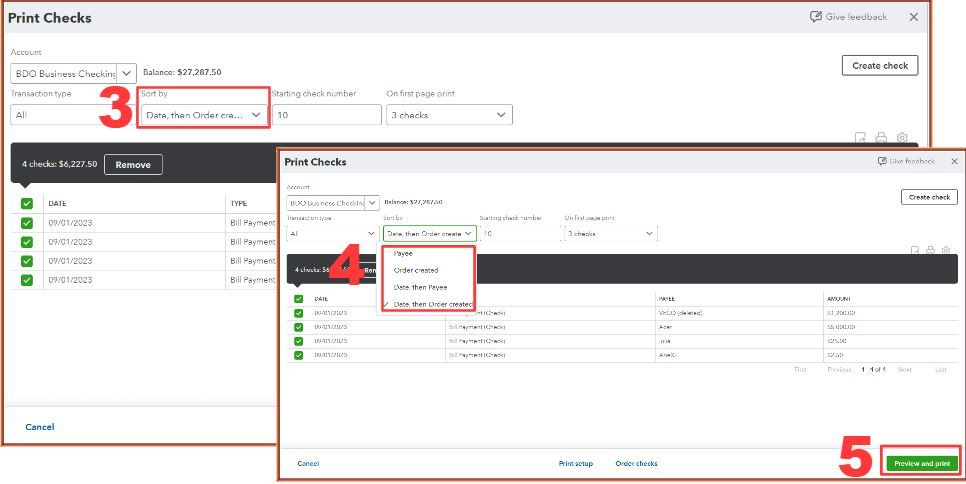The height and width of the screenshot is (484, 966).
Task: Click Give feedback icon in the larger background window
Action: coord(816,17)
